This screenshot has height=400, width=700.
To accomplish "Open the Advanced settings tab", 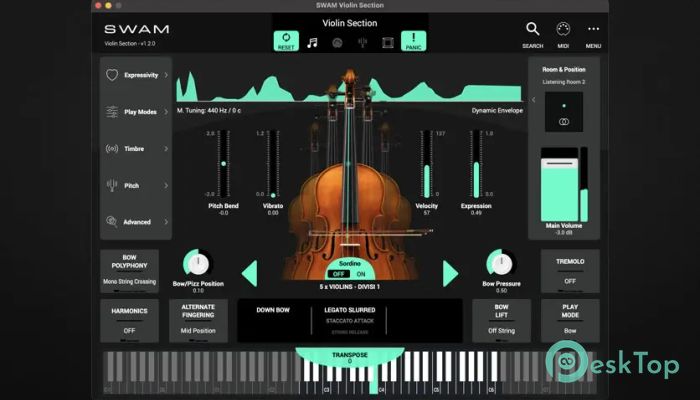I will 135,221.
